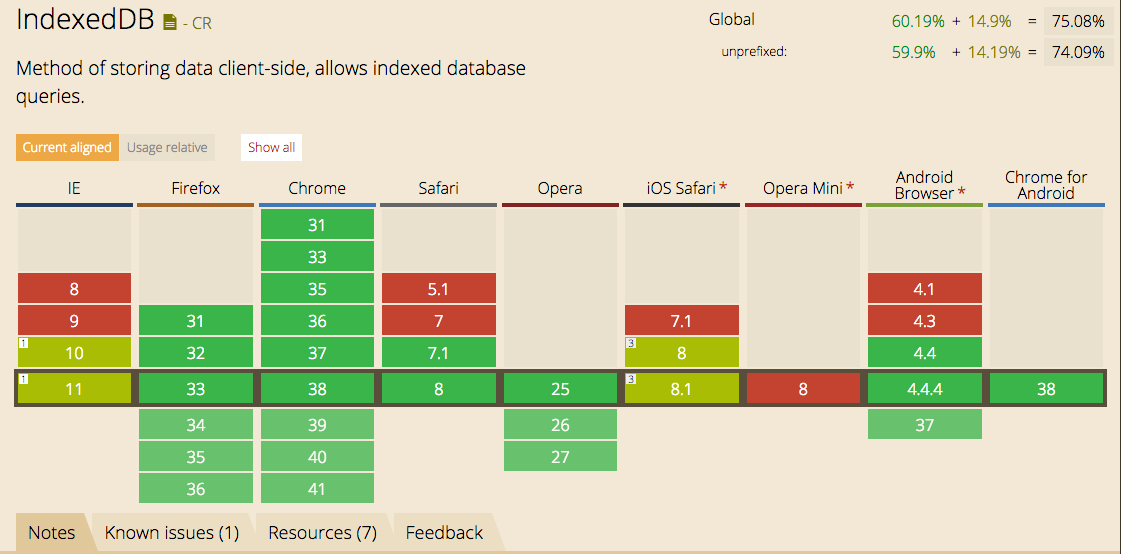This screenshot has height=554, width=1121.
Task: Select Android Browser version 4.1 cell
Action: (x=925, y=288)
